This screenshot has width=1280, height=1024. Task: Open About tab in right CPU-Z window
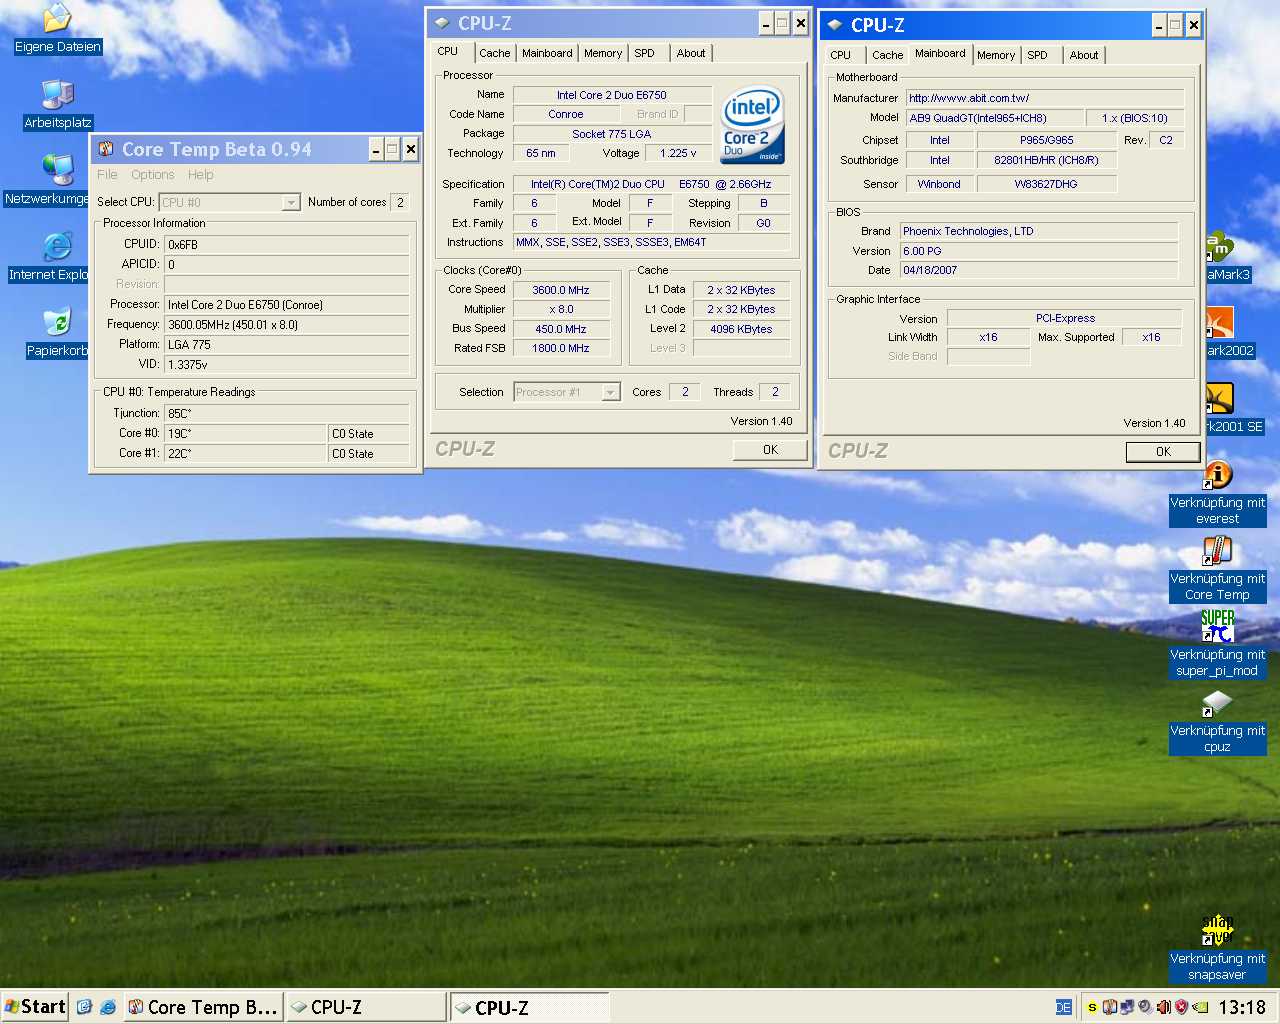1084,55
